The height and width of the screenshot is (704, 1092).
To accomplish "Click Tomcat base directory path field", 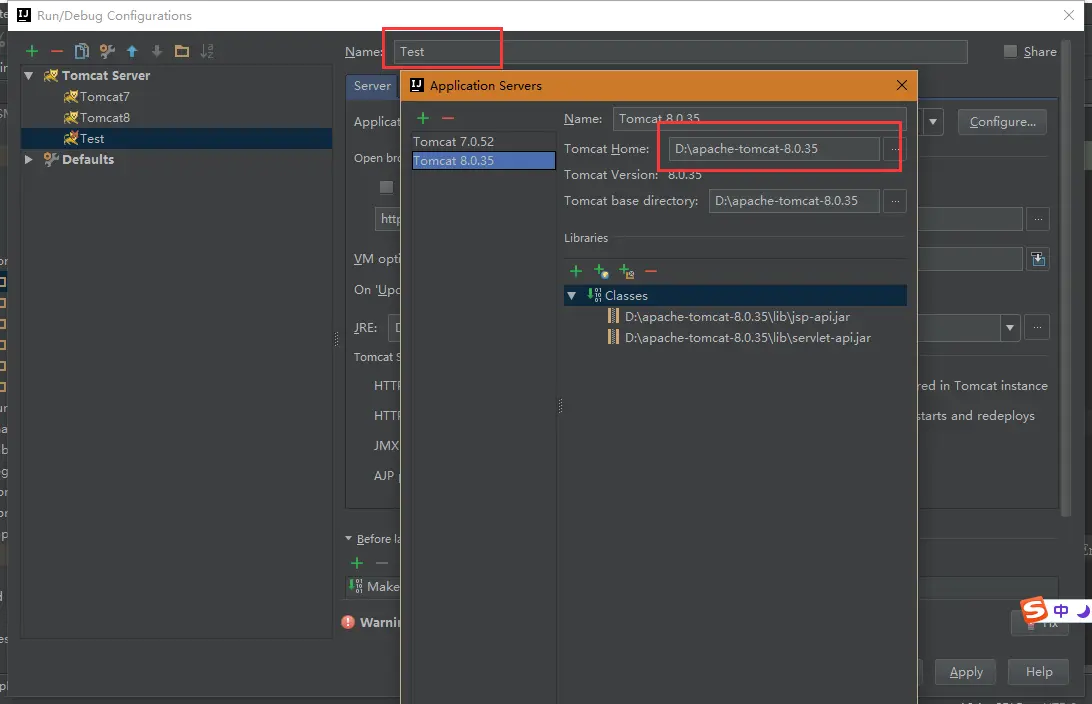I will click(794, 201).
